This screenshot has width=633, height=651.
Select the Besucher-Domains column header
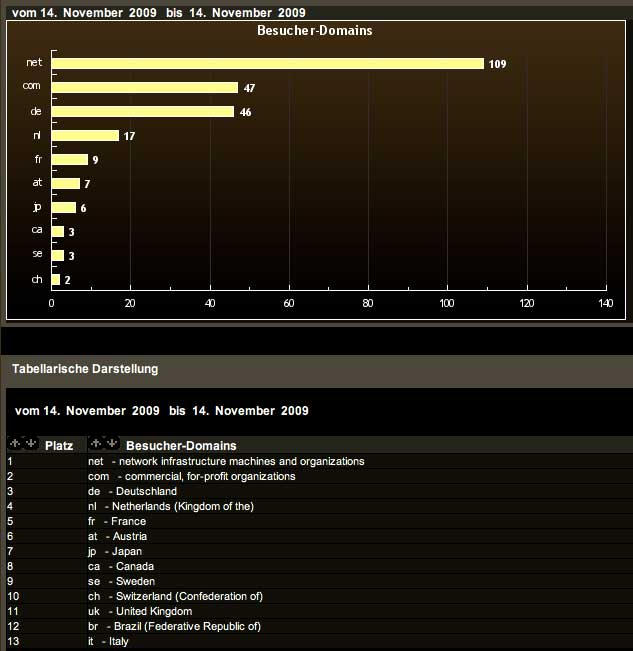[181, 445]
